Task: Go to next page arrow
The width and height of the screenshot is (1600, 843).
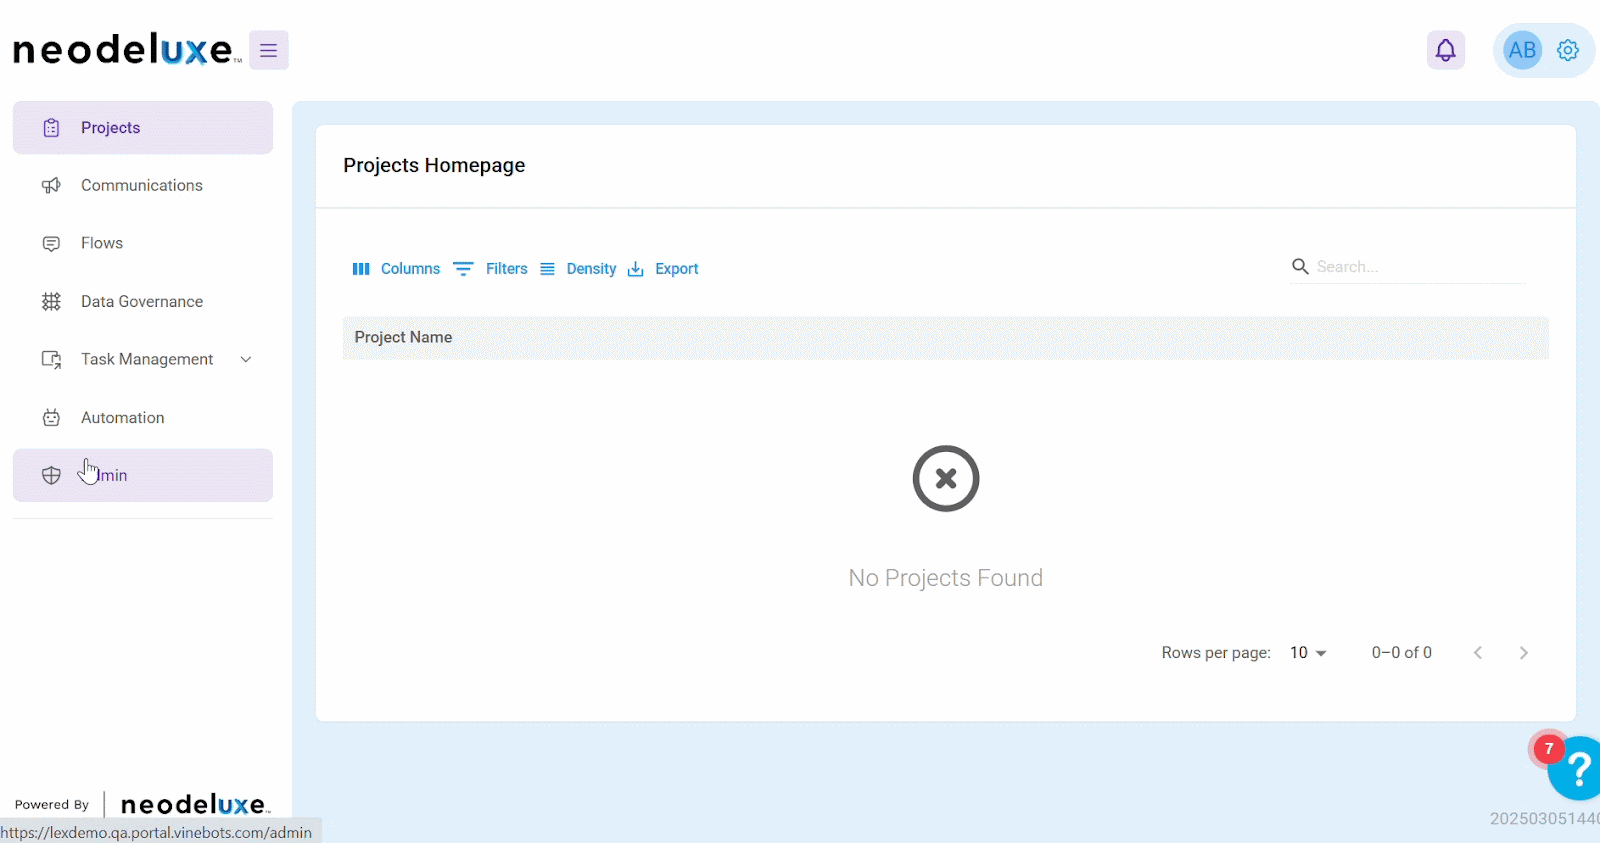Action: pyautogui.click(x=1523, y=653)
